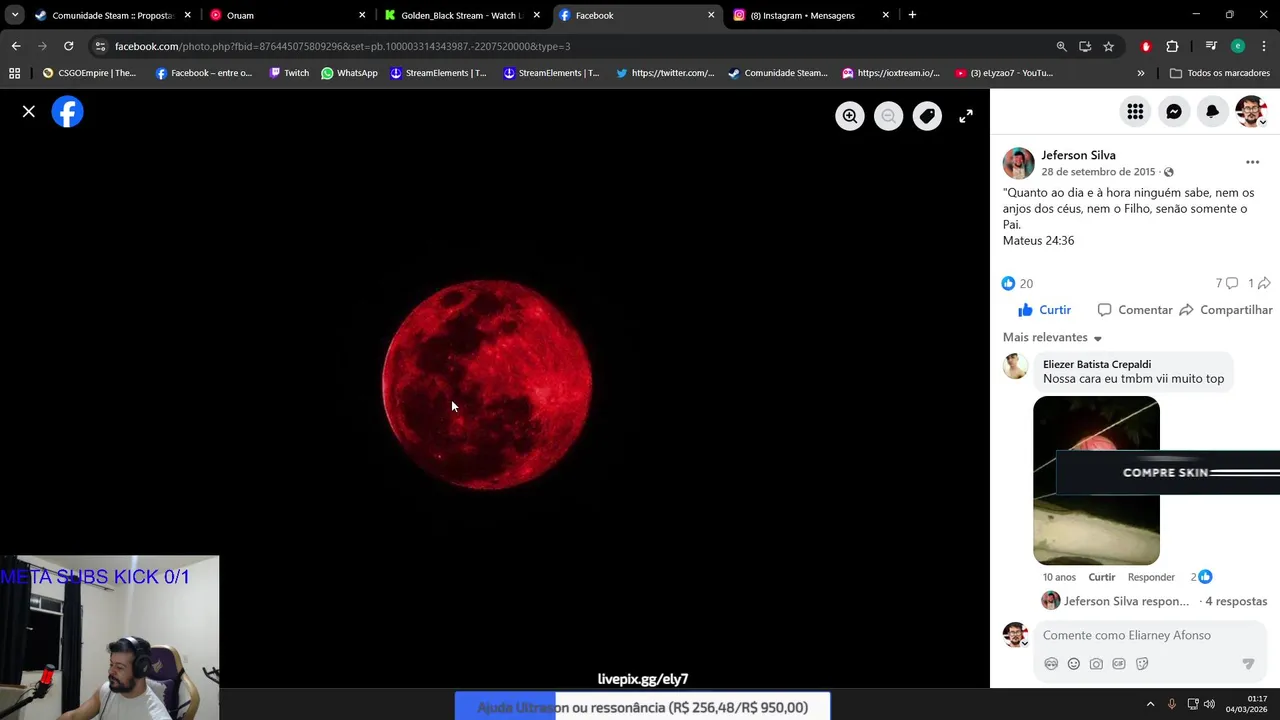
Task: Insert a GIF in the comment
Action: (1119, 664)
